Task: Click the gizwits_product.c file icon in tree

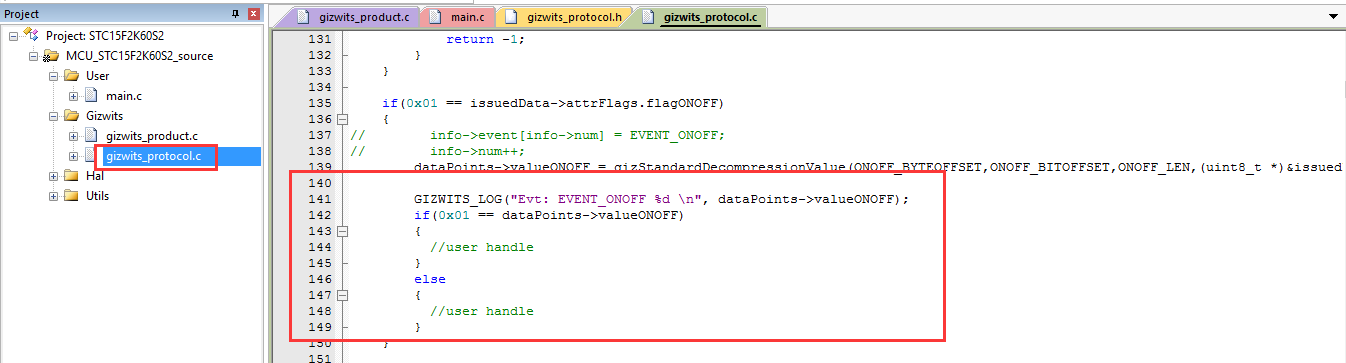Action: (91, 135)
